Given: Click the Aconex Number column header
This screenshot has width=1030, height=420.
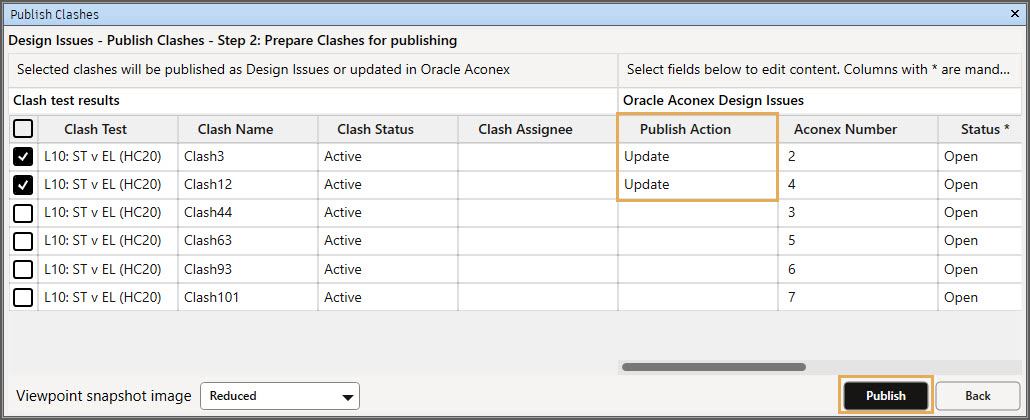Looking at the screenshot, I should [844, 129].
